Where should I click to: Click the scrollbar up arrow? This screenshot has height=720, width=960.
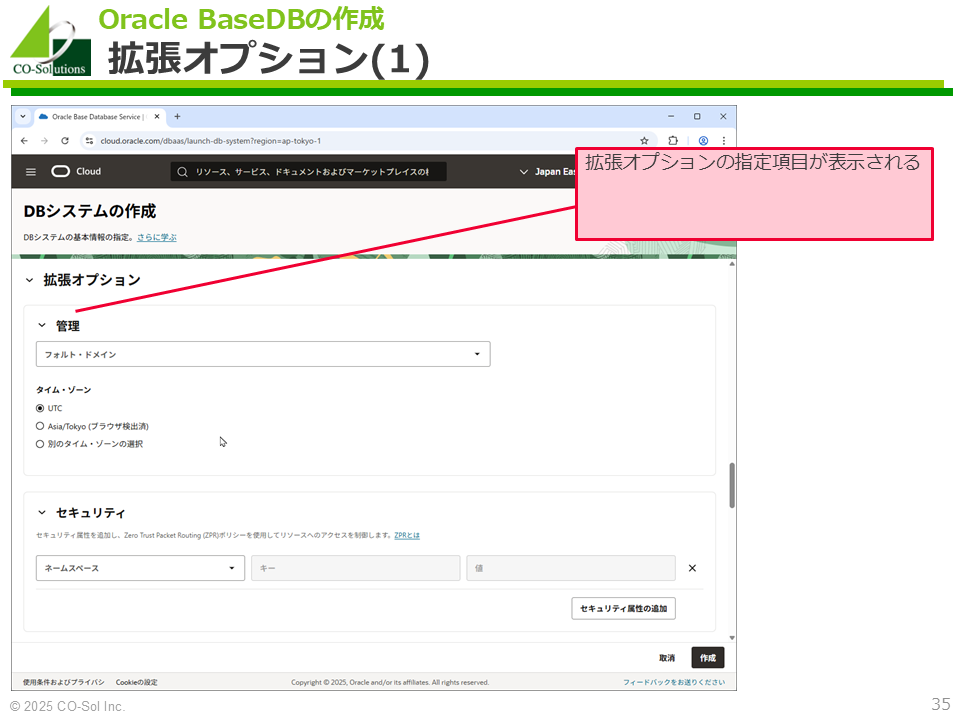click(x=732, y=264)
